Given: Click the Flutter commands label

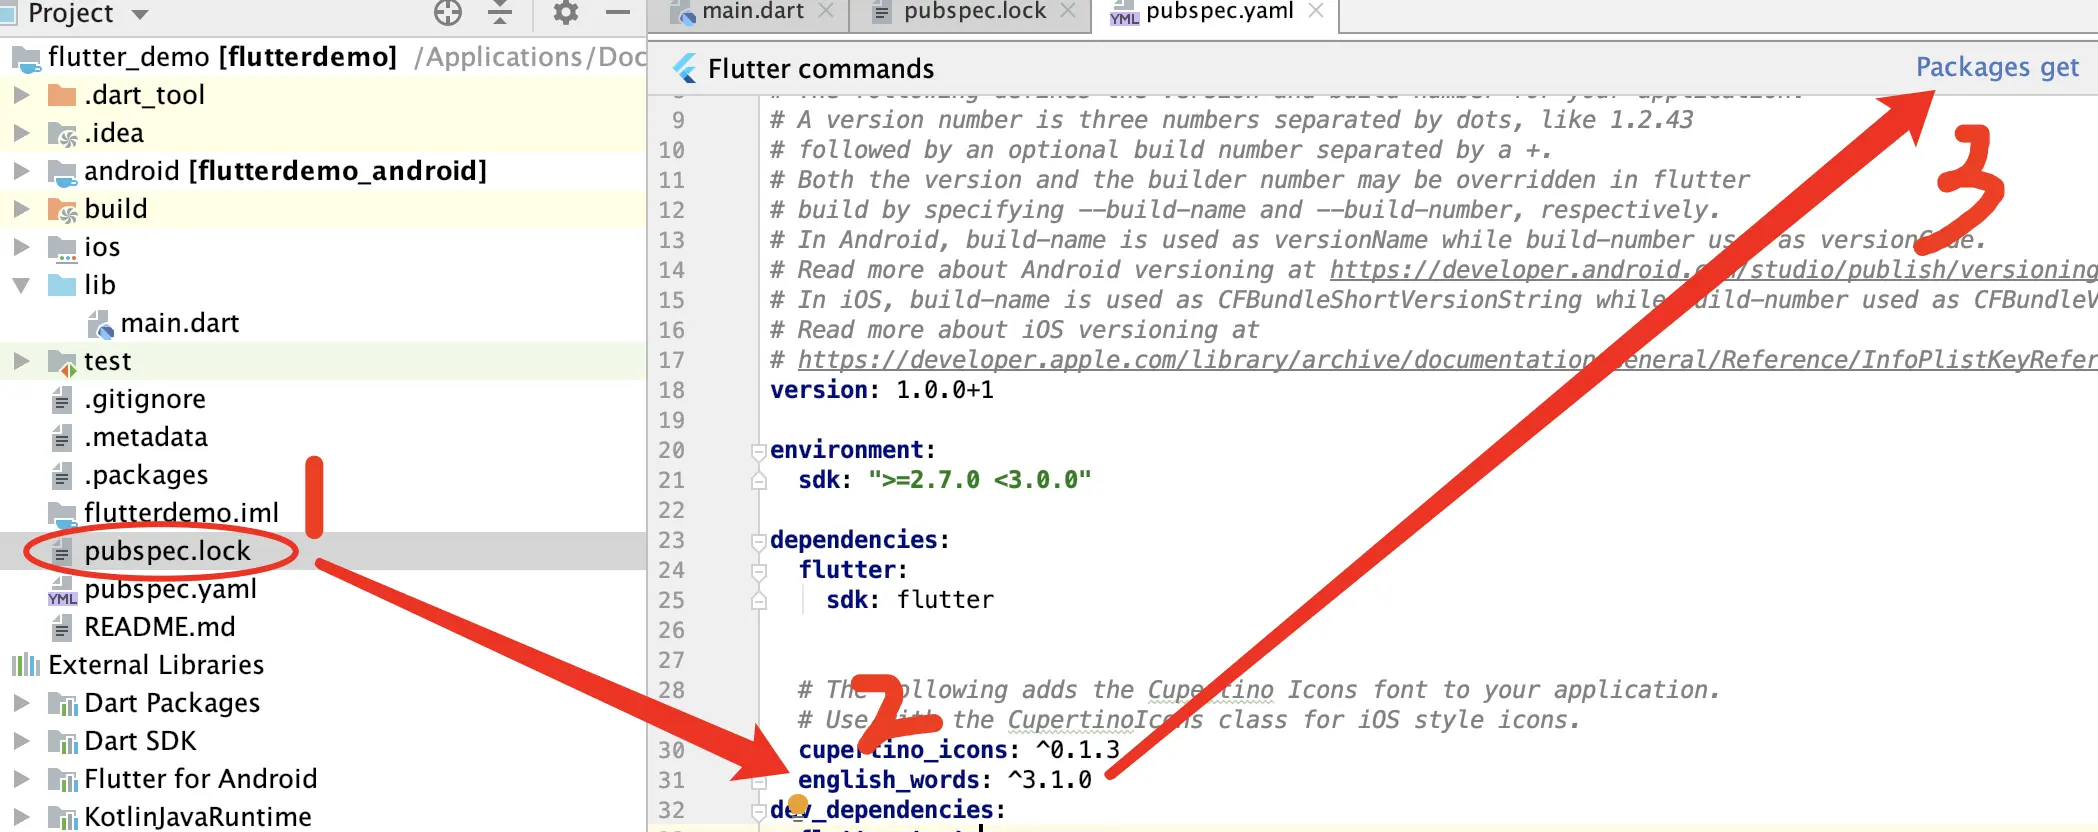Looking at the screenshot, I should click(x=821, y=69).
